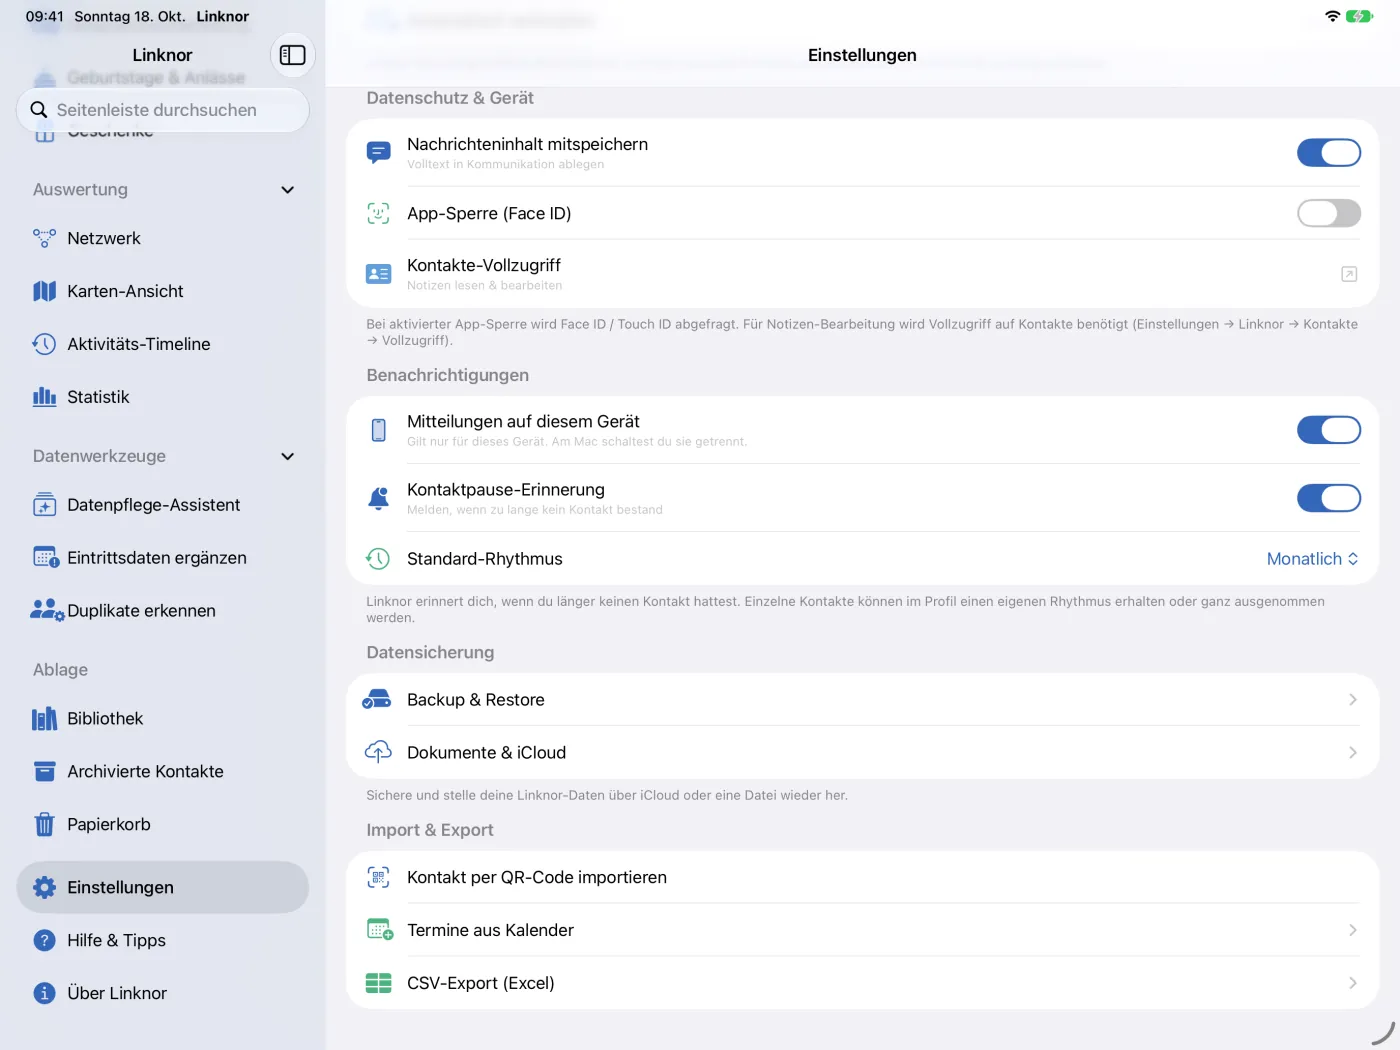Toggle the sidebar visibility button

coord(292,55)
